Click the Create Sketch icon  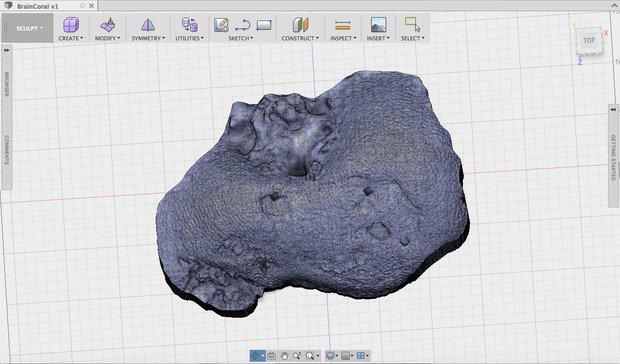pos(221,25)
